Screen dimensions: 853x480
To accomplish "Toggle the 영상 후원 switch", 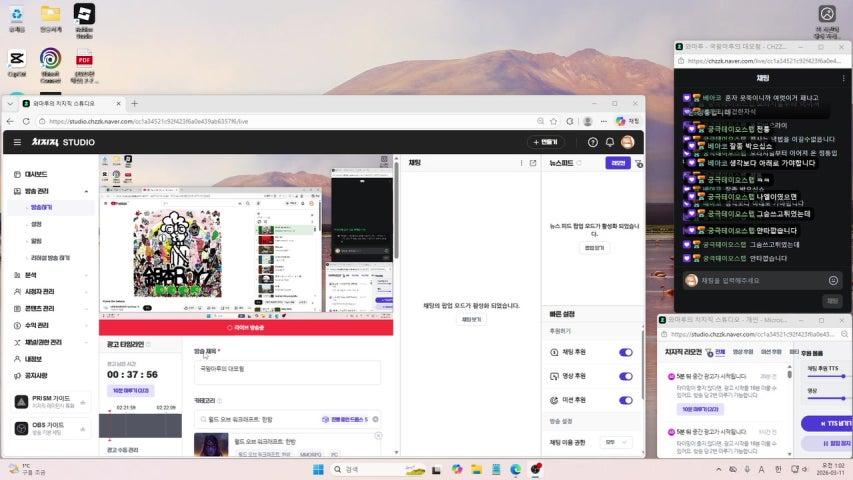I will (626, 376).
